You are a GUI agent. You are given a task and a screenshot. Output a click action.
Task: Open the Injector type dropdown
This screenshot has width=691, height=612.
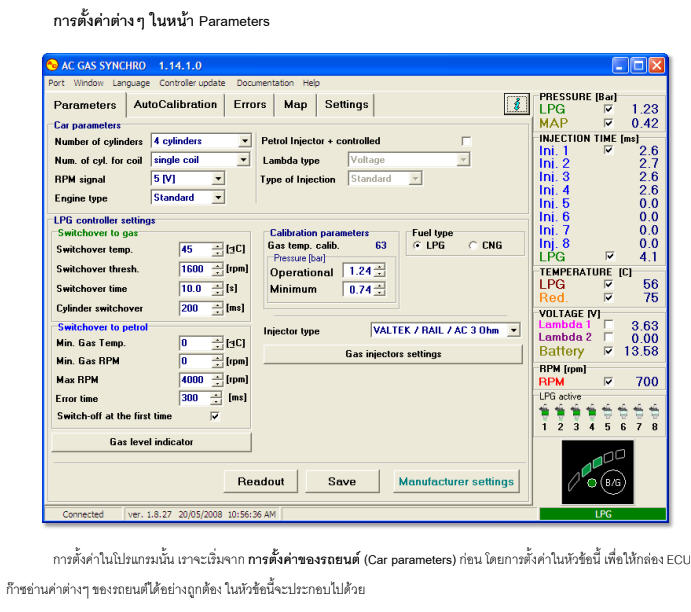513,330
